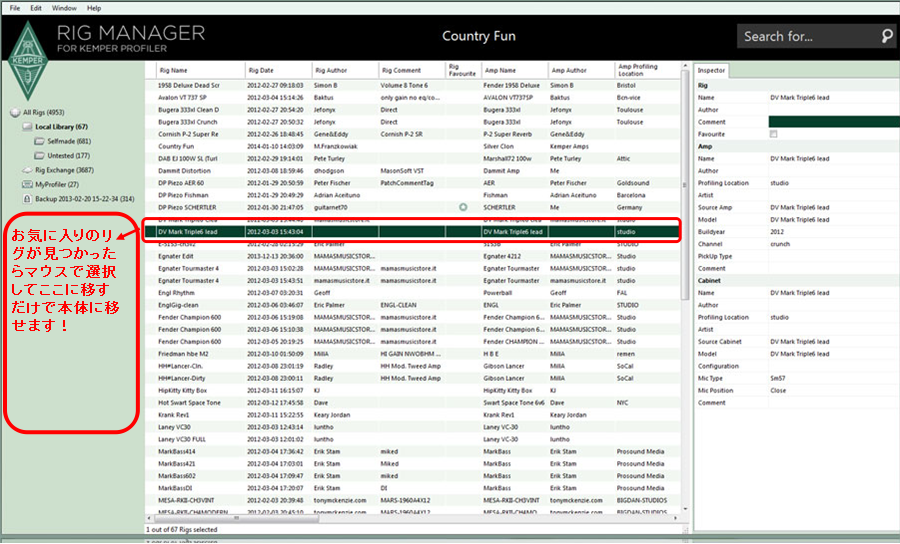Toggle the Favourite checkbox in Inspector

pos(773,134)
